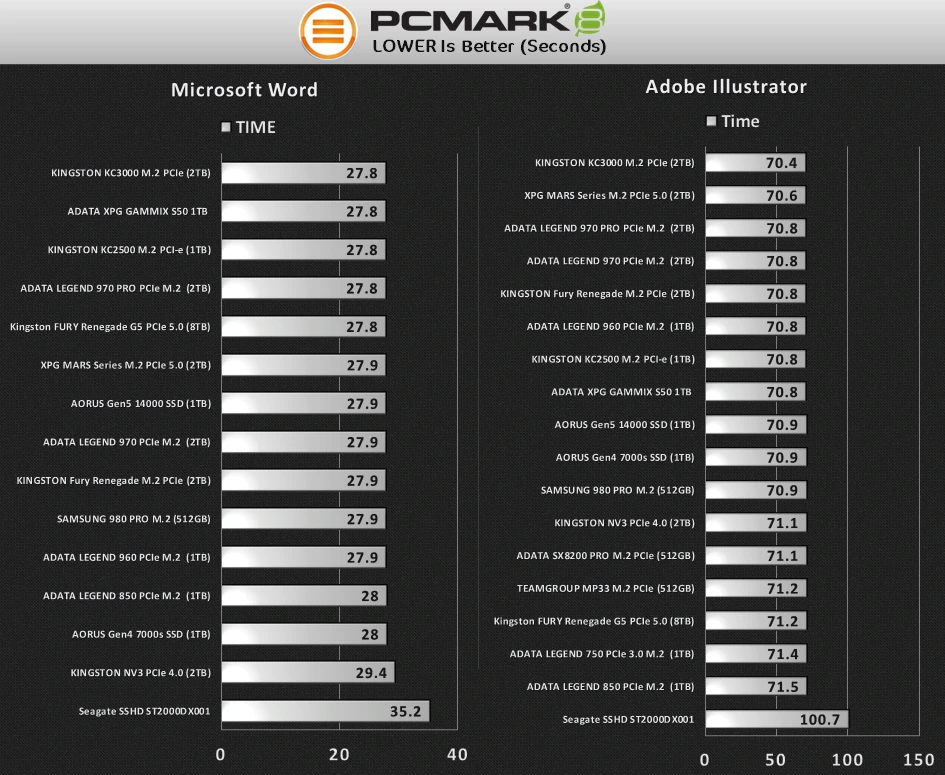Click the Seagate SSHD 100.7 bar

click(776, 719)
